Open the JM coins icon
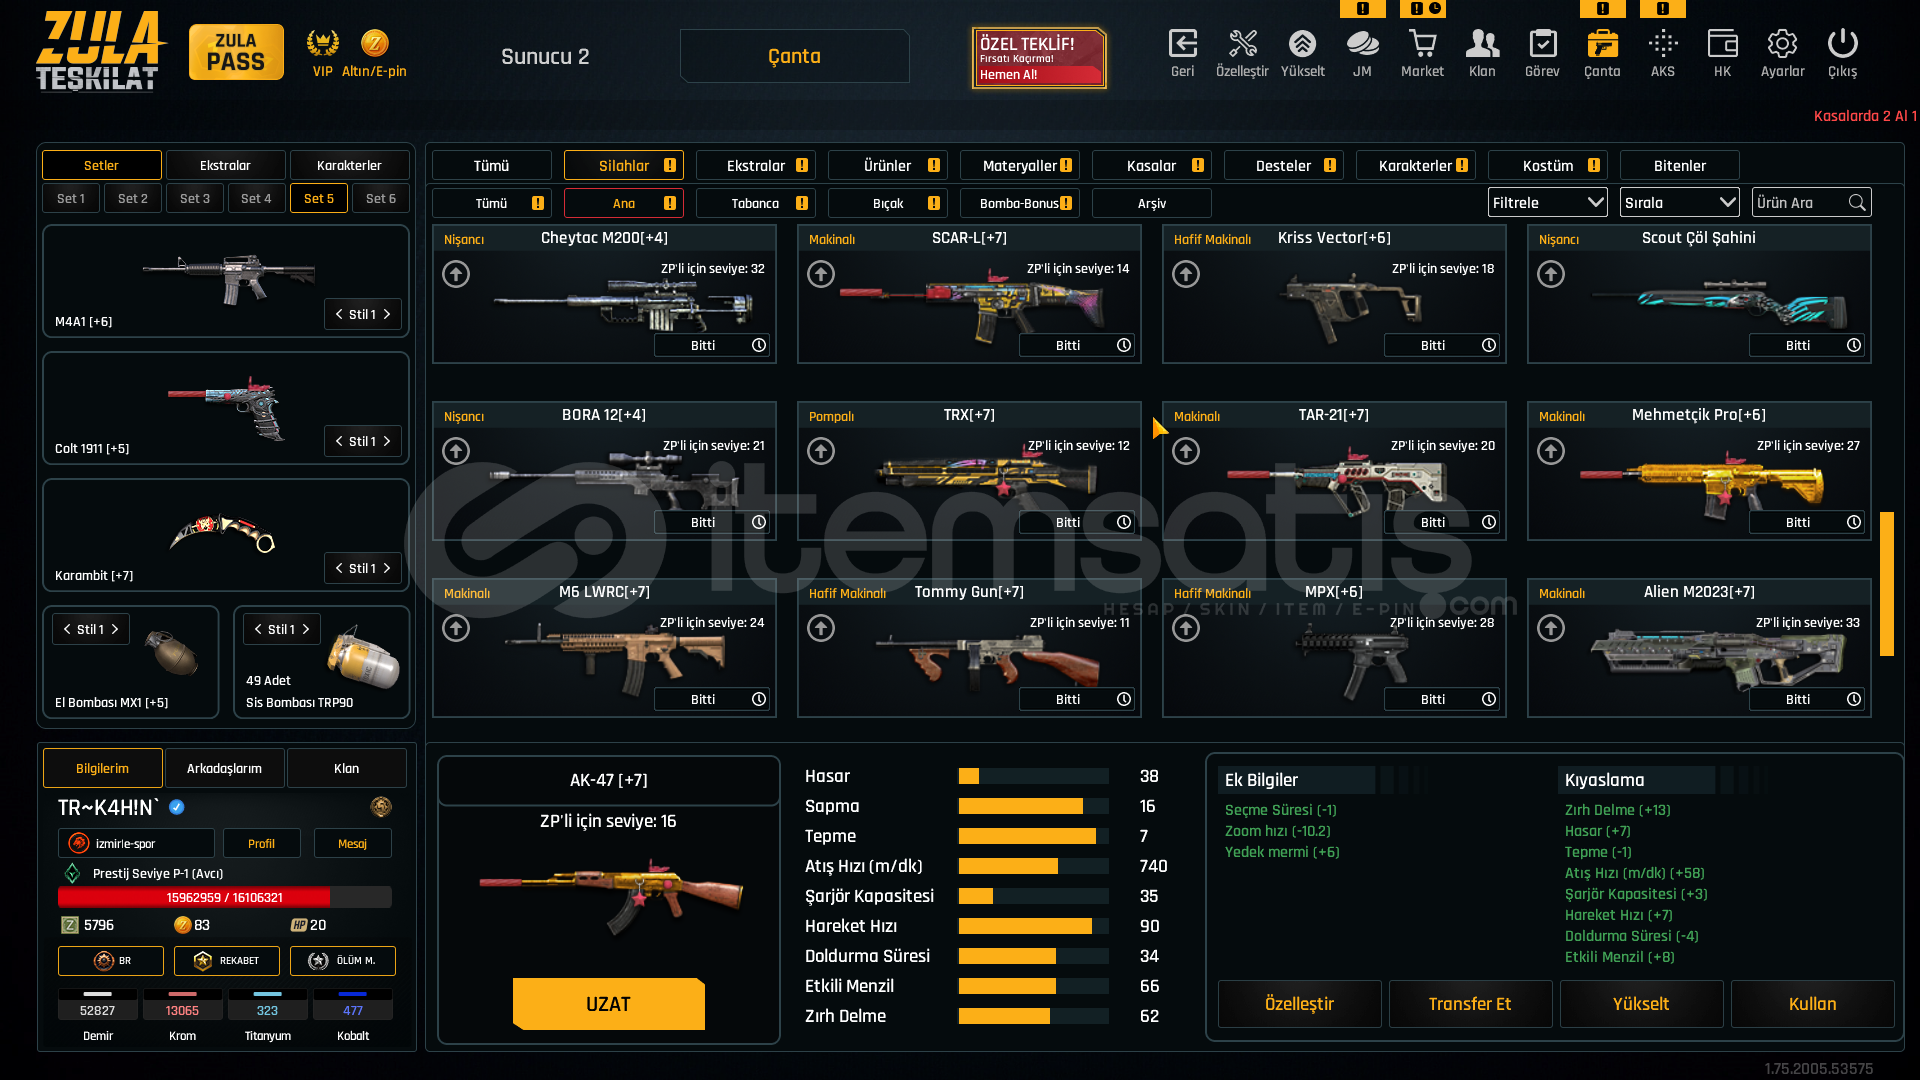The height and width of the screenshot is (1080, 1920). click(x=1362, y=44)
